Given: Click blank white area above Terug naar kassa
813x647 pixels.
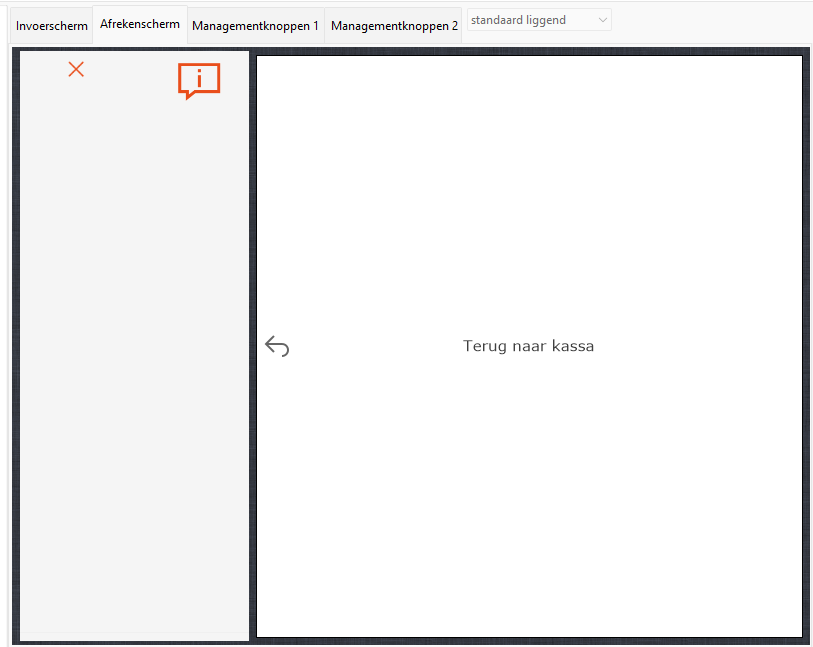Looking at the screenshot, I should pos(528,180).
